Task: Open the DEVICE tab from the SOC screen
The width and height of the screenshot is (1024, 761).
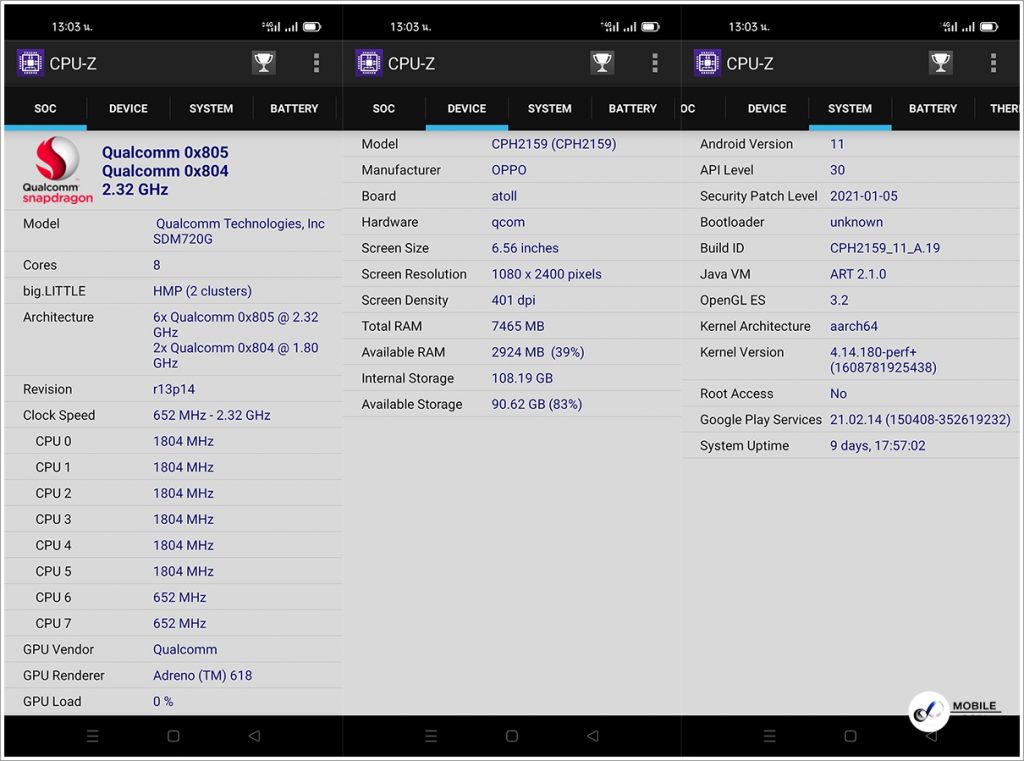Action: point(128,108)
